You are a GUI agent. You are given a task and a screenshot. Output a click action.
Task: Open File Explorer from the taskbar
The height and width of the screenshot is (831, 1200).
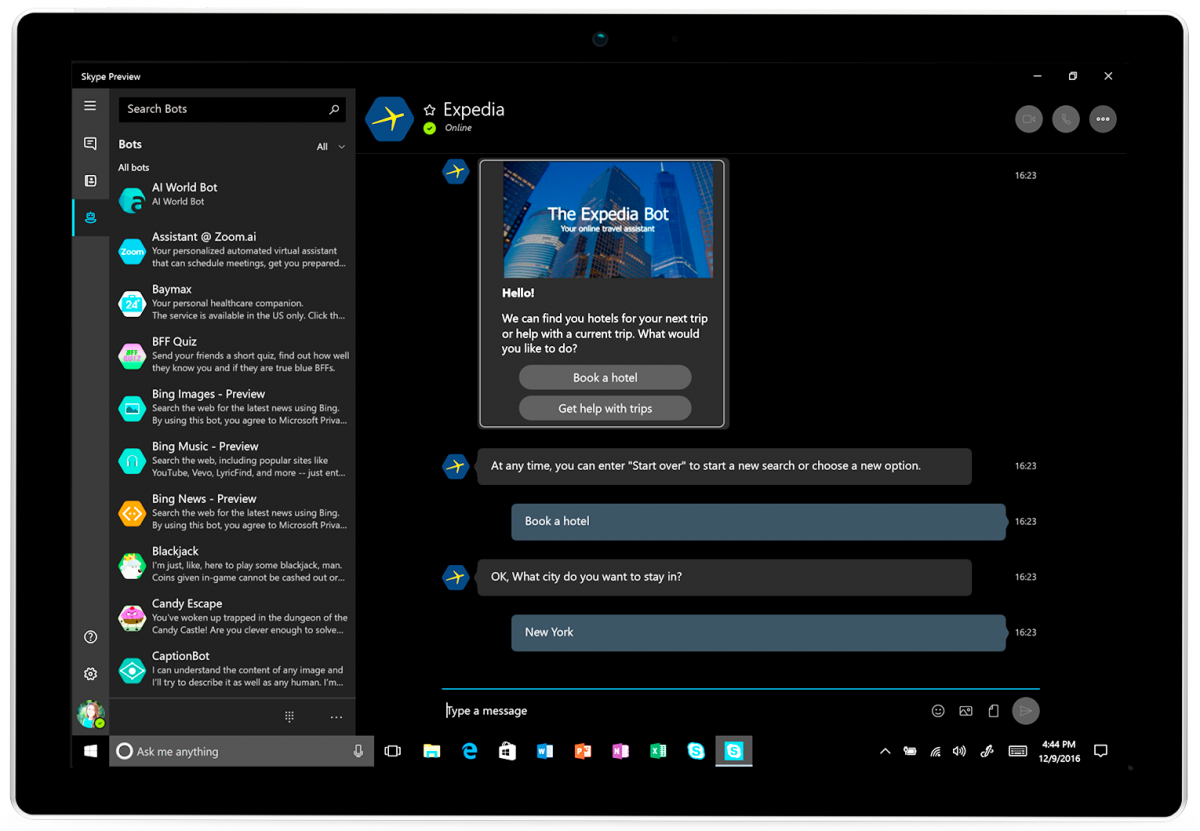(431, 751)
